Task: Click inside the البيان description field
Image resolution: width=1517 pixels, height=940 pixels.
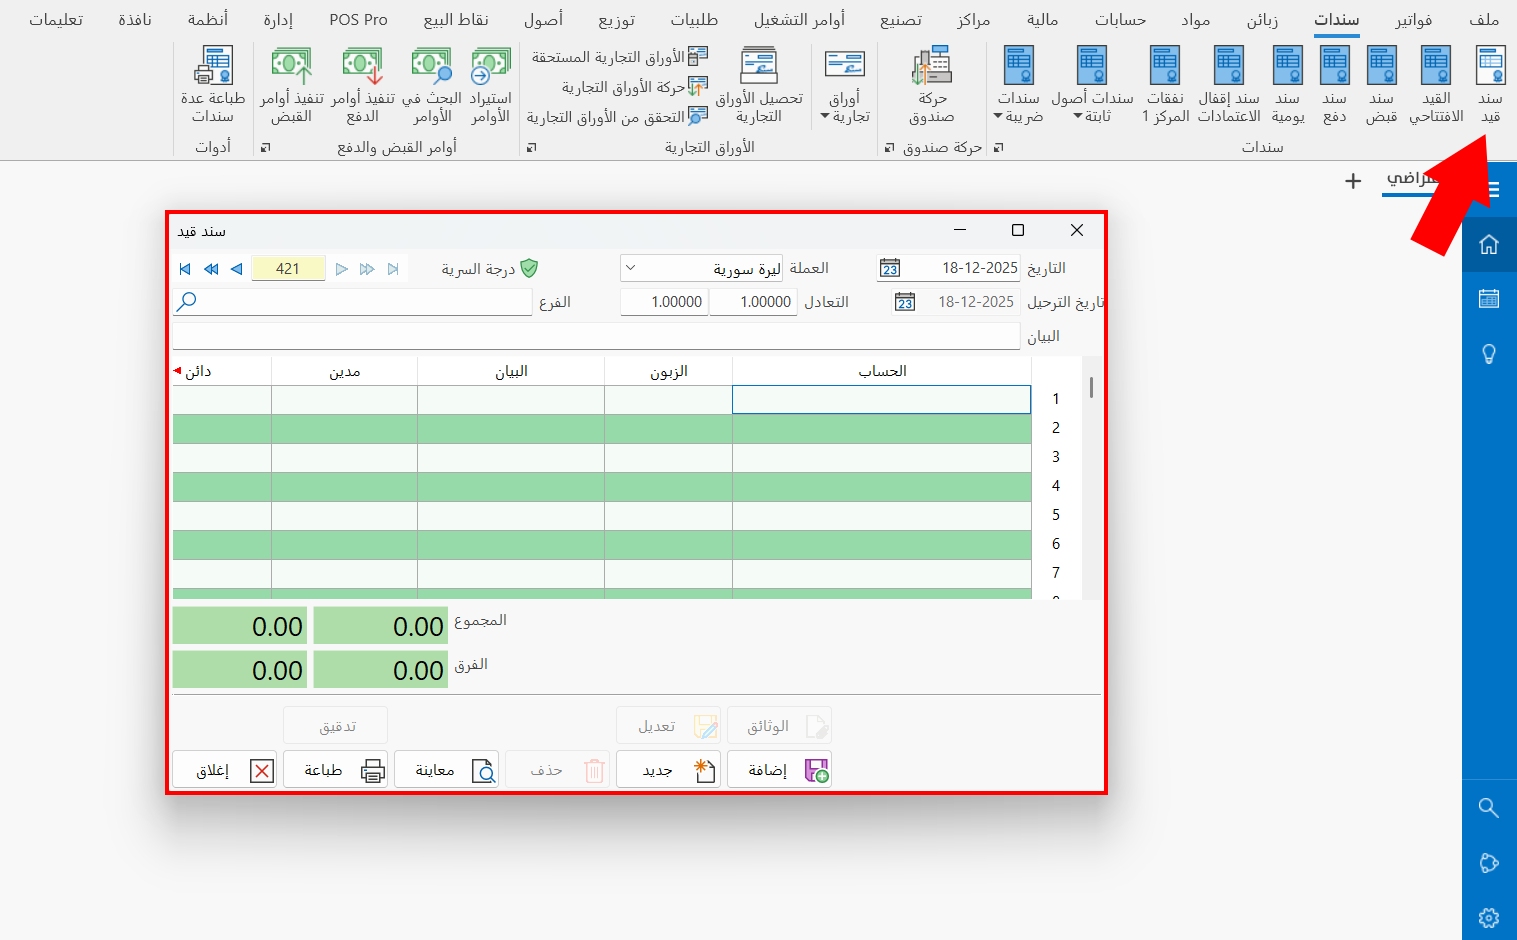Action: [595, 336]
